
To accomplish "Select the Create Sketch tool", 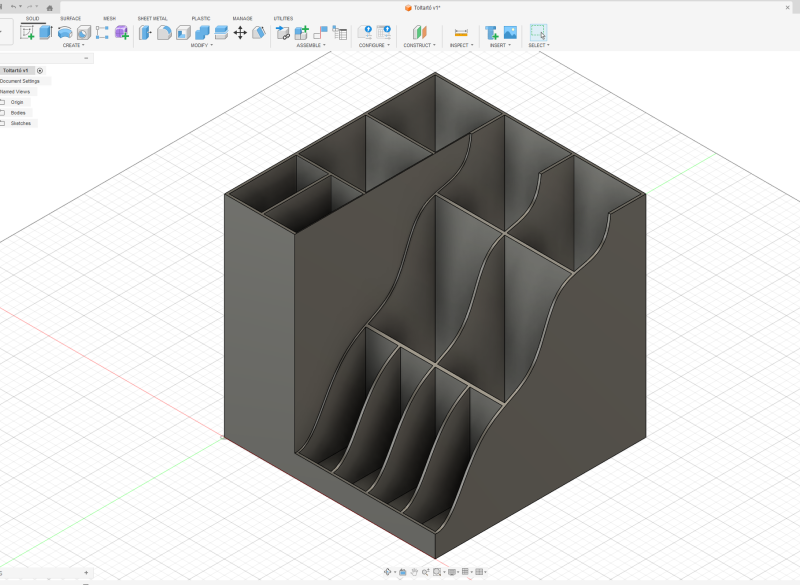I will click(27, 32).
